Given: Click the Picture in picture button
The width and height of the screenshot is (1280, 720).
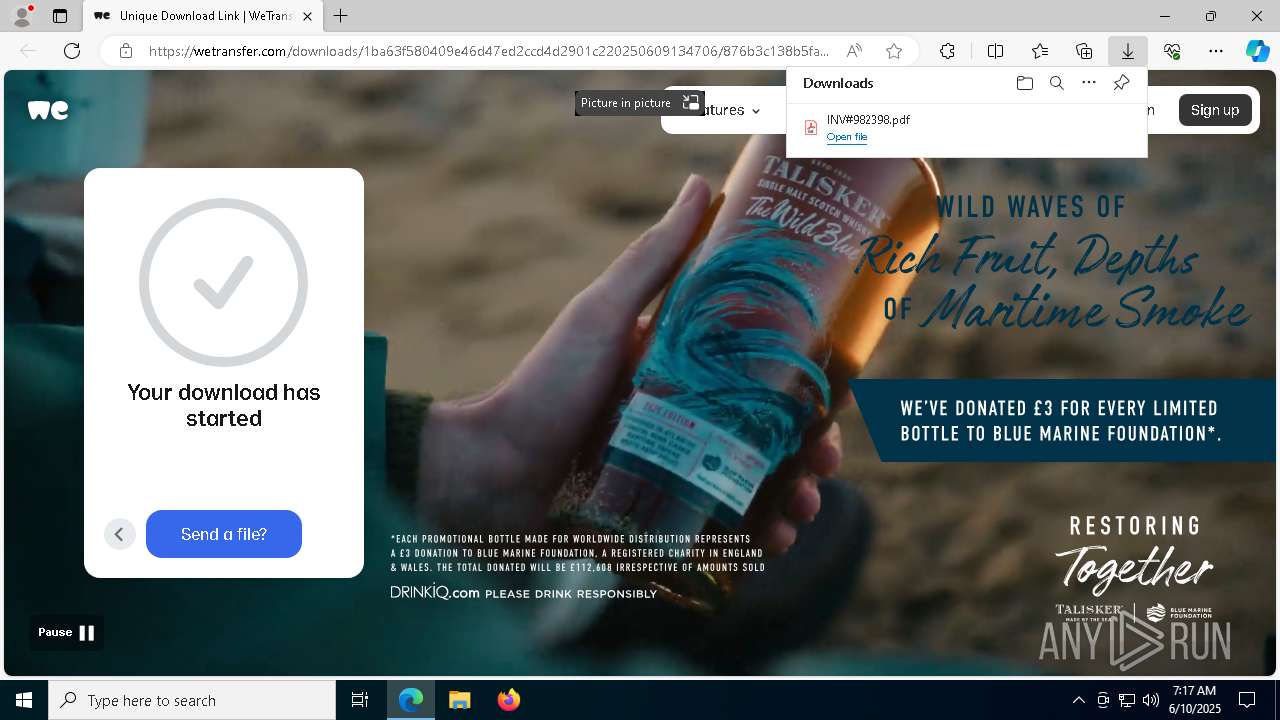Looking at the screenshot, I should 639,103.
